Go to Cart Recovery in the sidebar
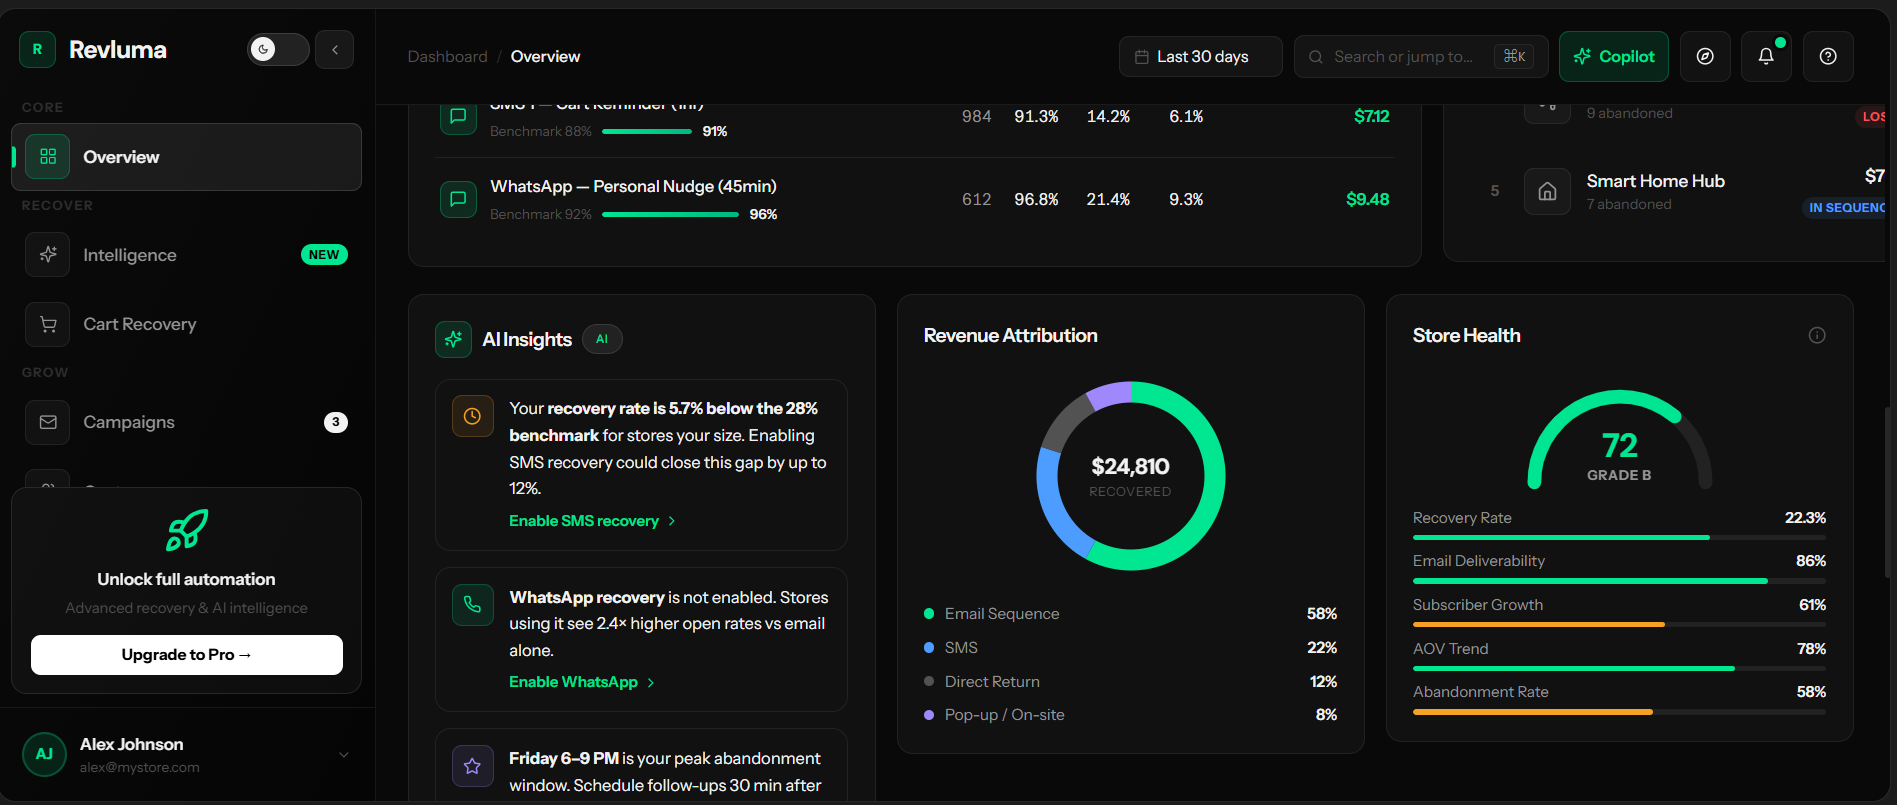This screenshot has width=1897, height=805. [186, 324]
